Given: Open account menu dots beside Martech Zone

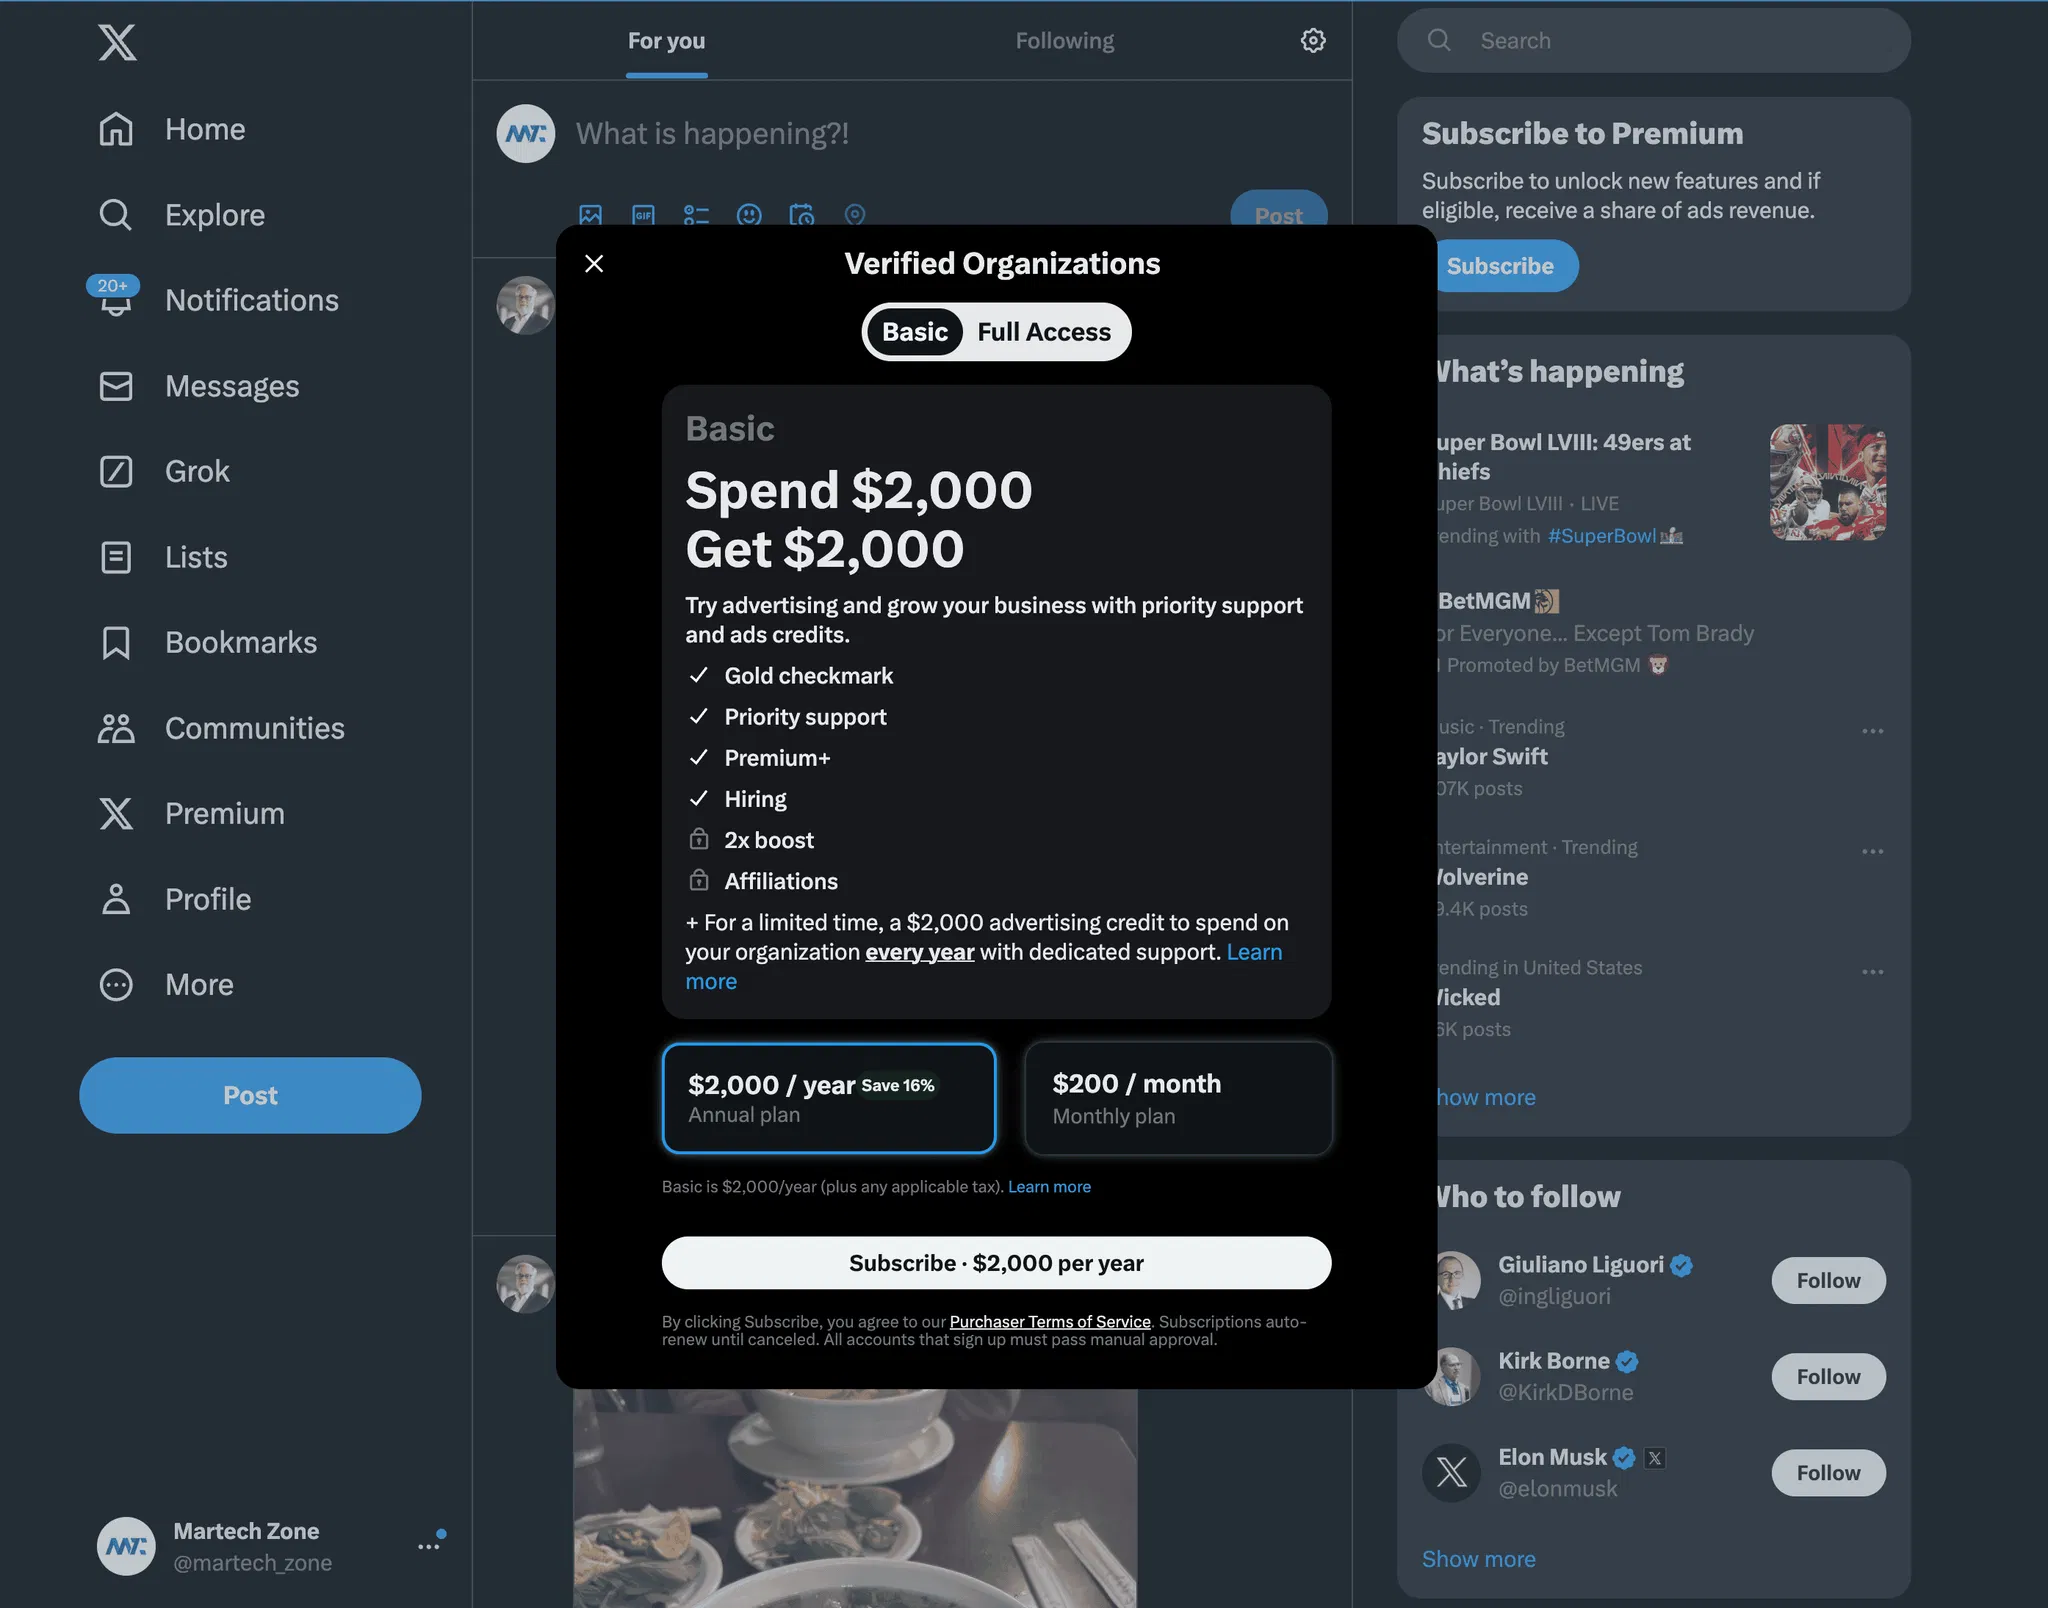Looking at the screenshot, I should click(429, 1546).
